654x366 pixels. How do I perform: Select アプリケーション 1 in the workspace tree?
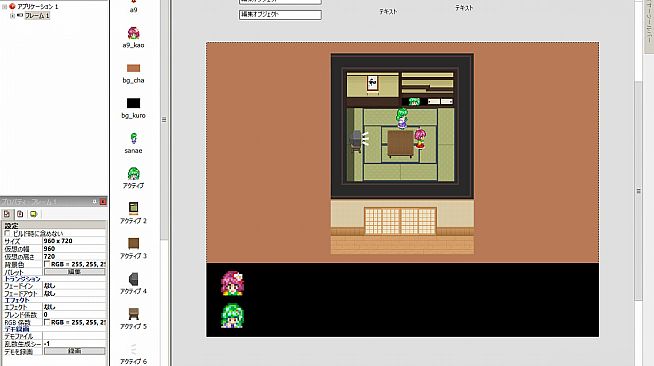[38, 7]
